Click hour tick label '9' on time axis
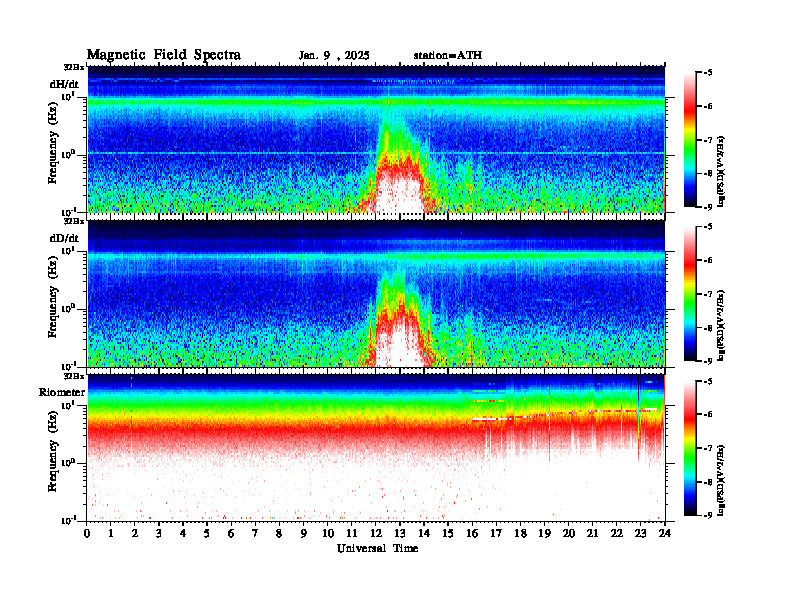 [304, 534]
